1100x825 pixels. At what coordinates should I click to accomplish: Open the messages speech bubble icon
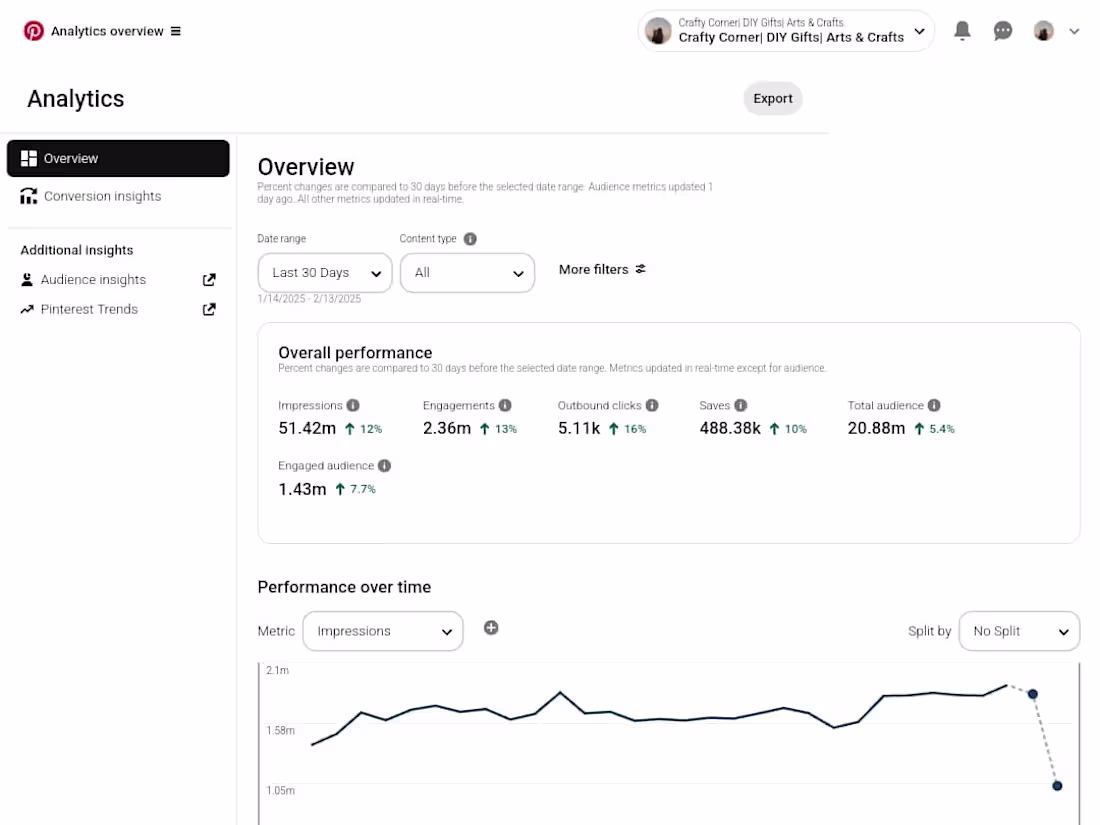1003,31
